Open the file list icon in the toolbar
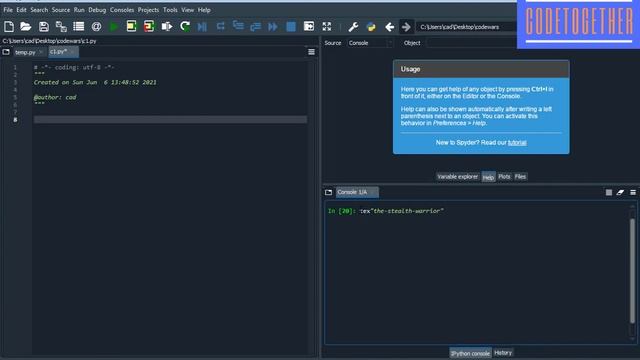Viewport: 640px width, 360px height. 78,27
